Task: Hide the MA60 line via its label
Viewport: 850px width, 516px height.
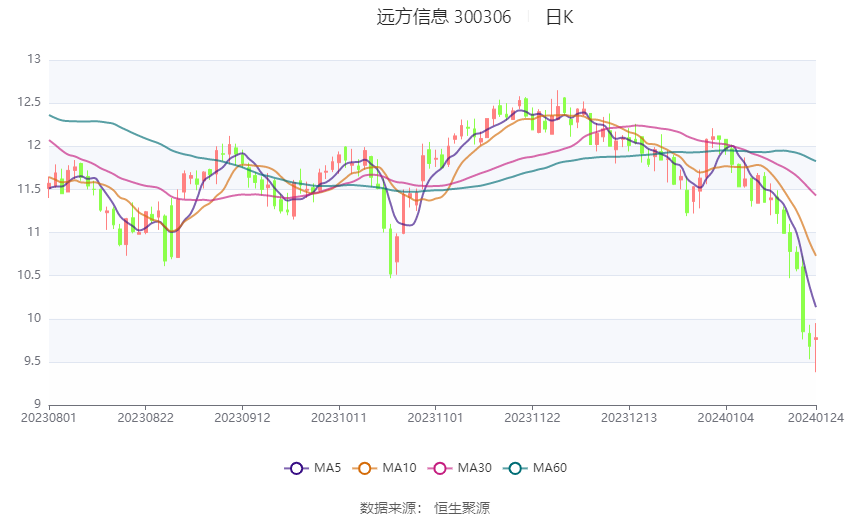Action: 550,468
